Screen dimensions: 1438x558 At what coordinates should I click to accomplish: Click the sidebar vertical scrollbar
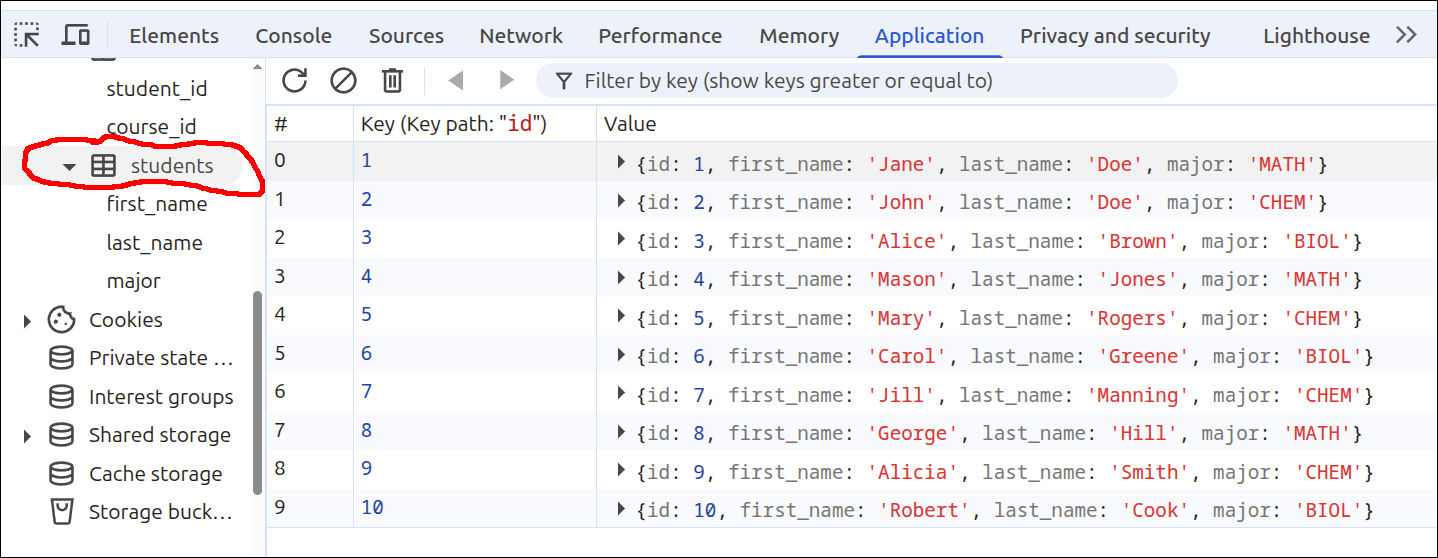point(257,390)
